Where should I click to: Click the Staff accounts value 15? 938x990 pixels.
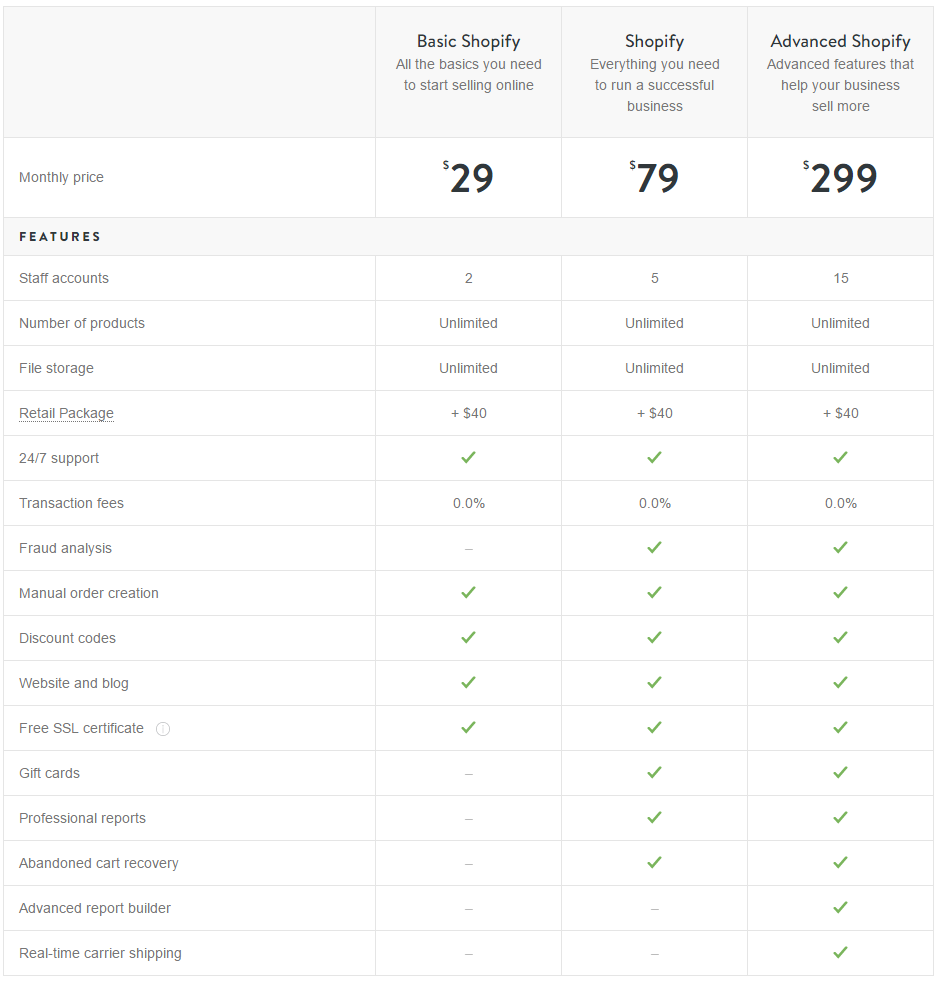841,278
